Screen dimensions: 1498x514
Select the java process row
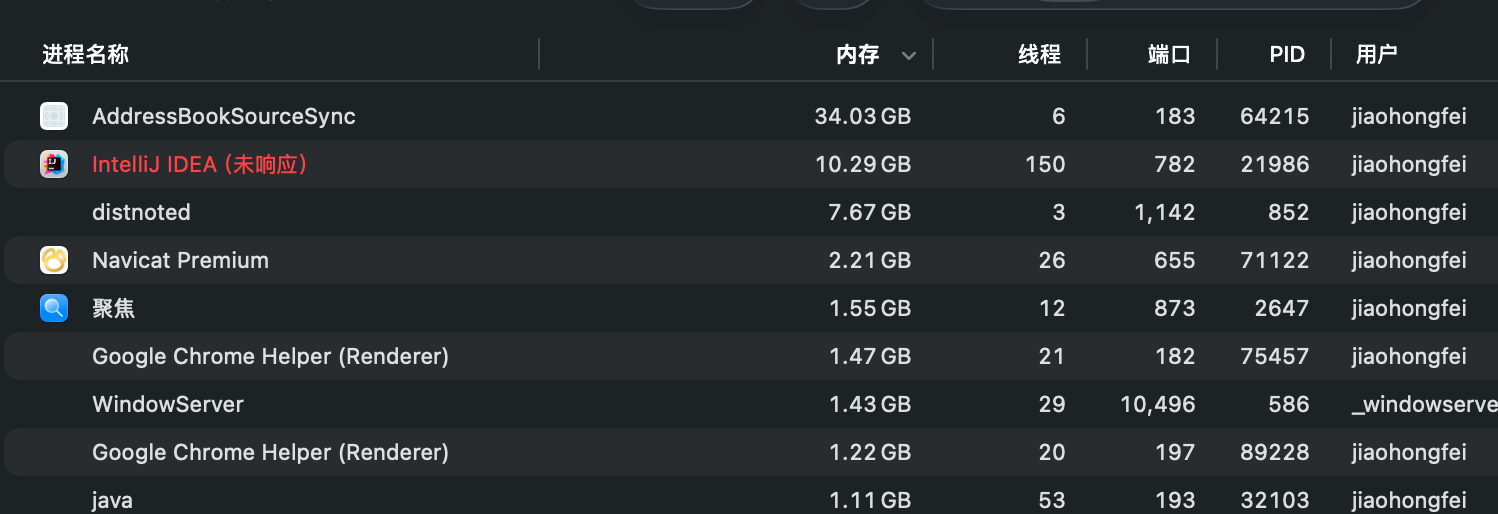pos(112,499)
